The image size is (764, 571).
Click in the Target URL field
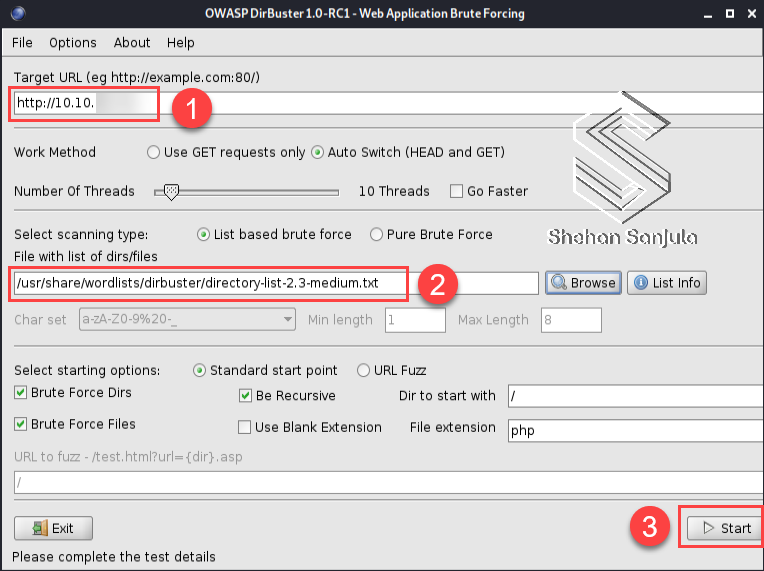click(388, 103)
